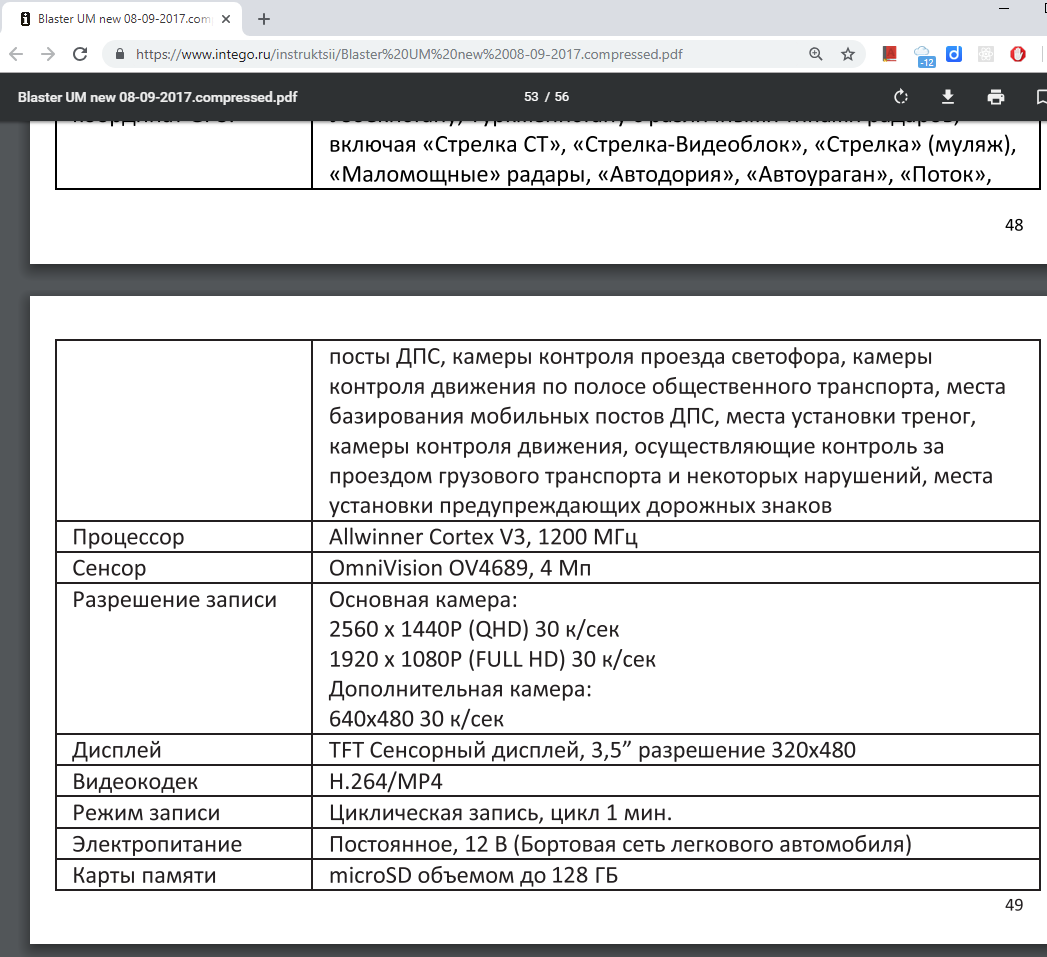
Task: Print the PDF document
Action: pyautogui.click(x=995, y=97)
